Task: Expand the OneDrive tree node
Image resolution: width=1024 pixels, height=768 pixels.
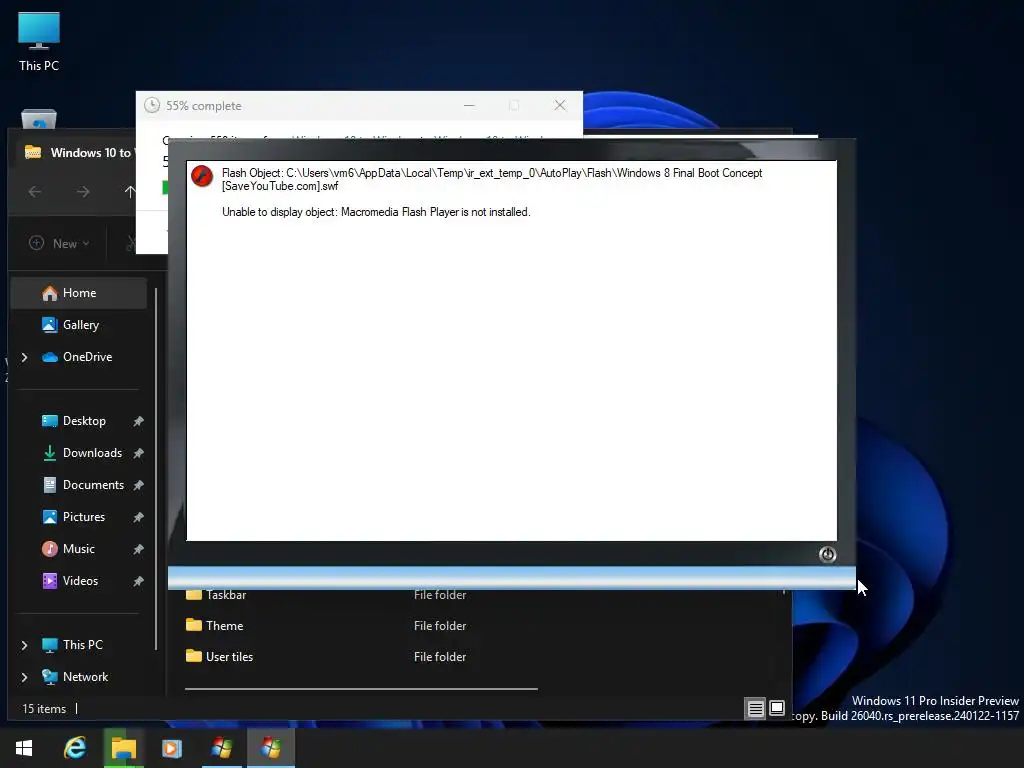Action: click(x=24, y=357)
